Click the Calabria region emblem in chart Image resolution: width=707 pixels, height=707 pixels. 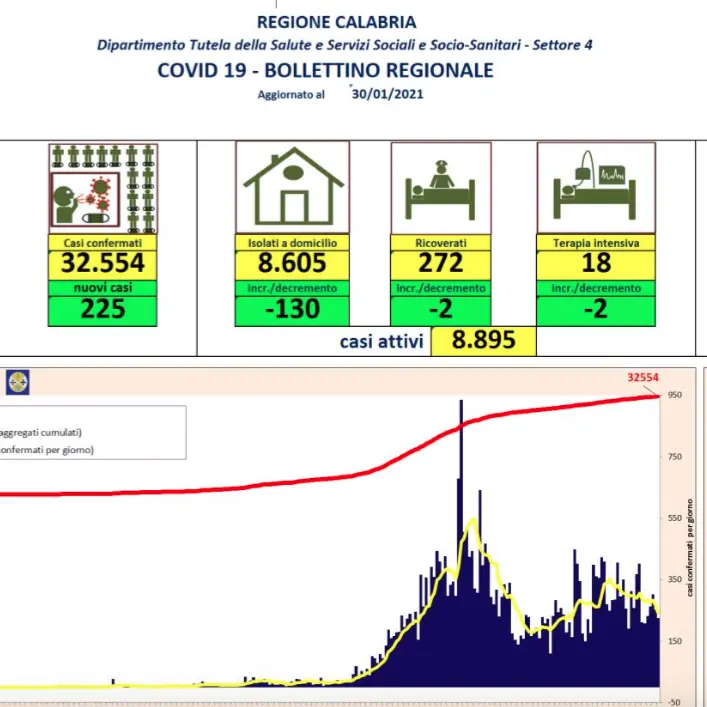(18, 382)
